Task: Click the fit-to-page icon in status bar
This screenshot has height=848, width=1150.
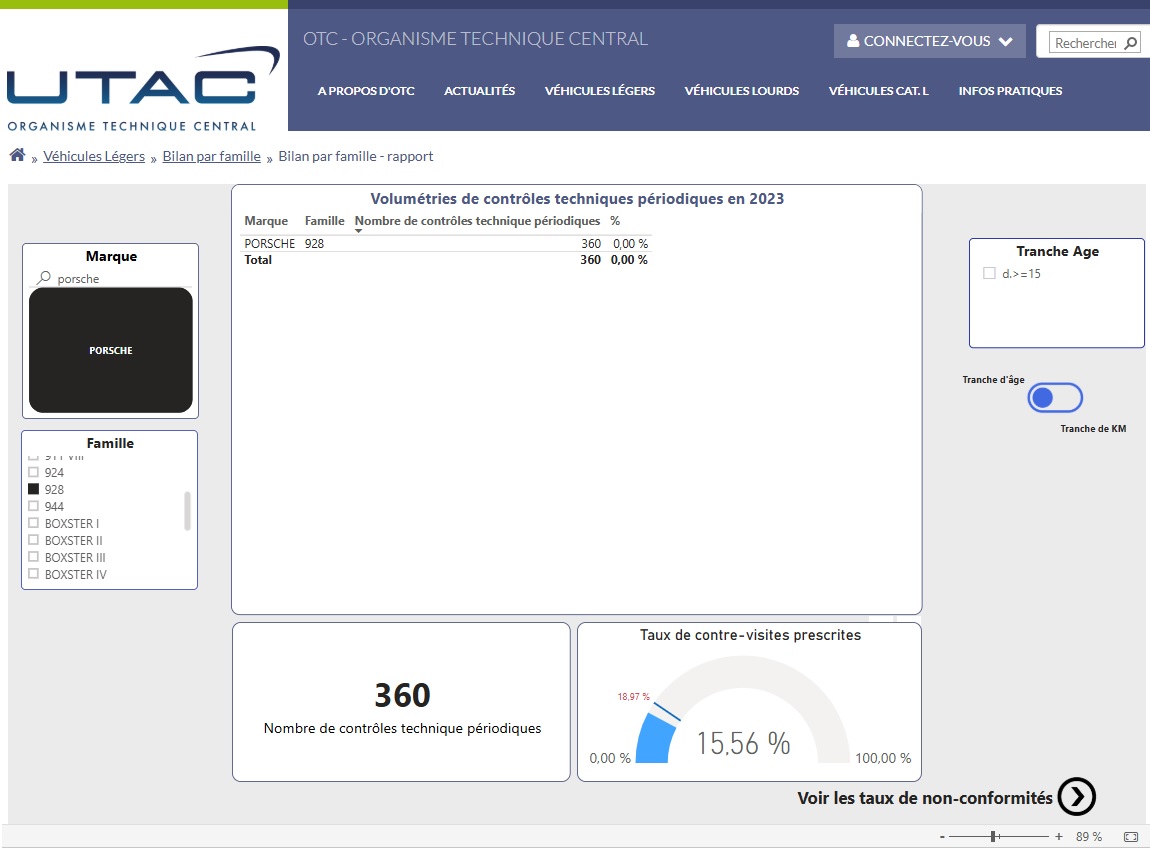Action: coord(1131,836)
